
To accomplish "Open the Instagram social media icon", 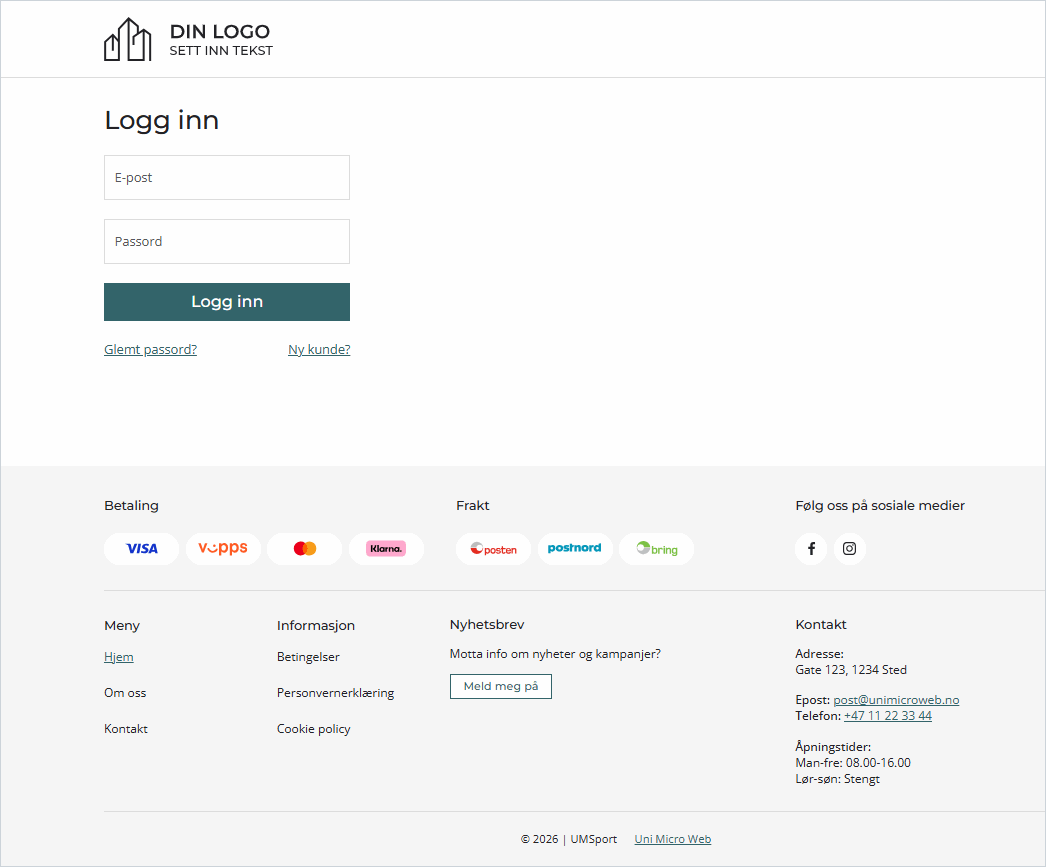I will pos(849,549).
